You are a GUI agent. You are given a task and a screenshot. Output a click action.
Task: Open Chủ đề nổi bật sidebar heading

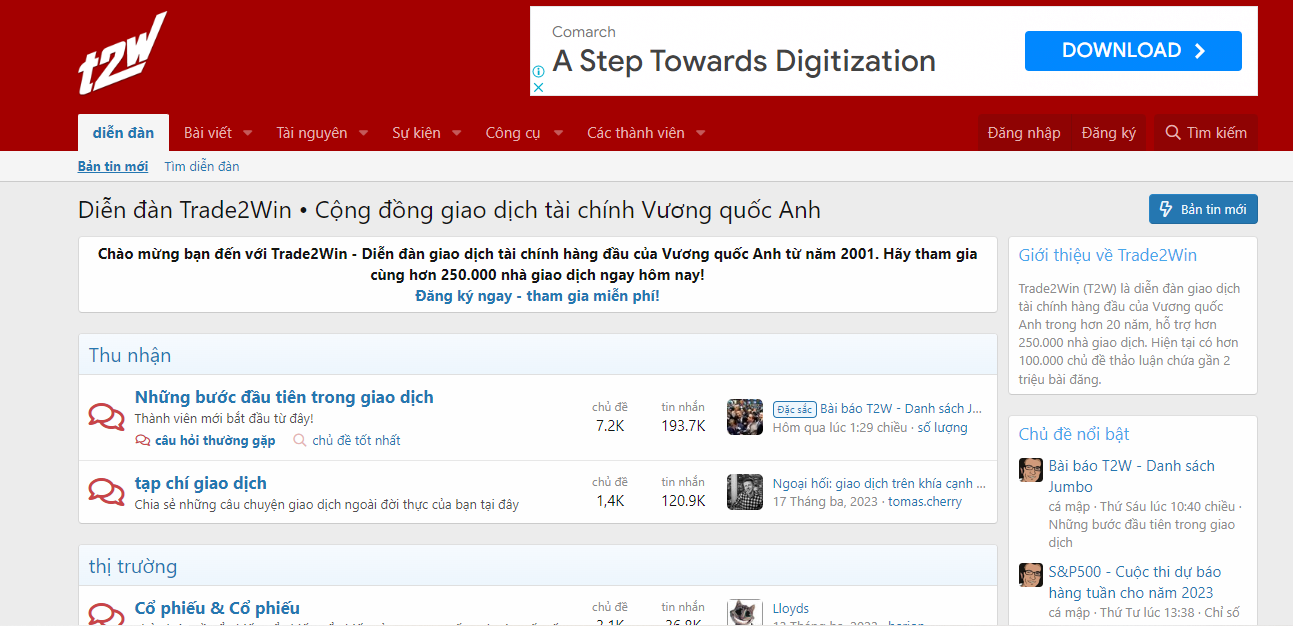pyautogui.click(x=1074, y=434)
